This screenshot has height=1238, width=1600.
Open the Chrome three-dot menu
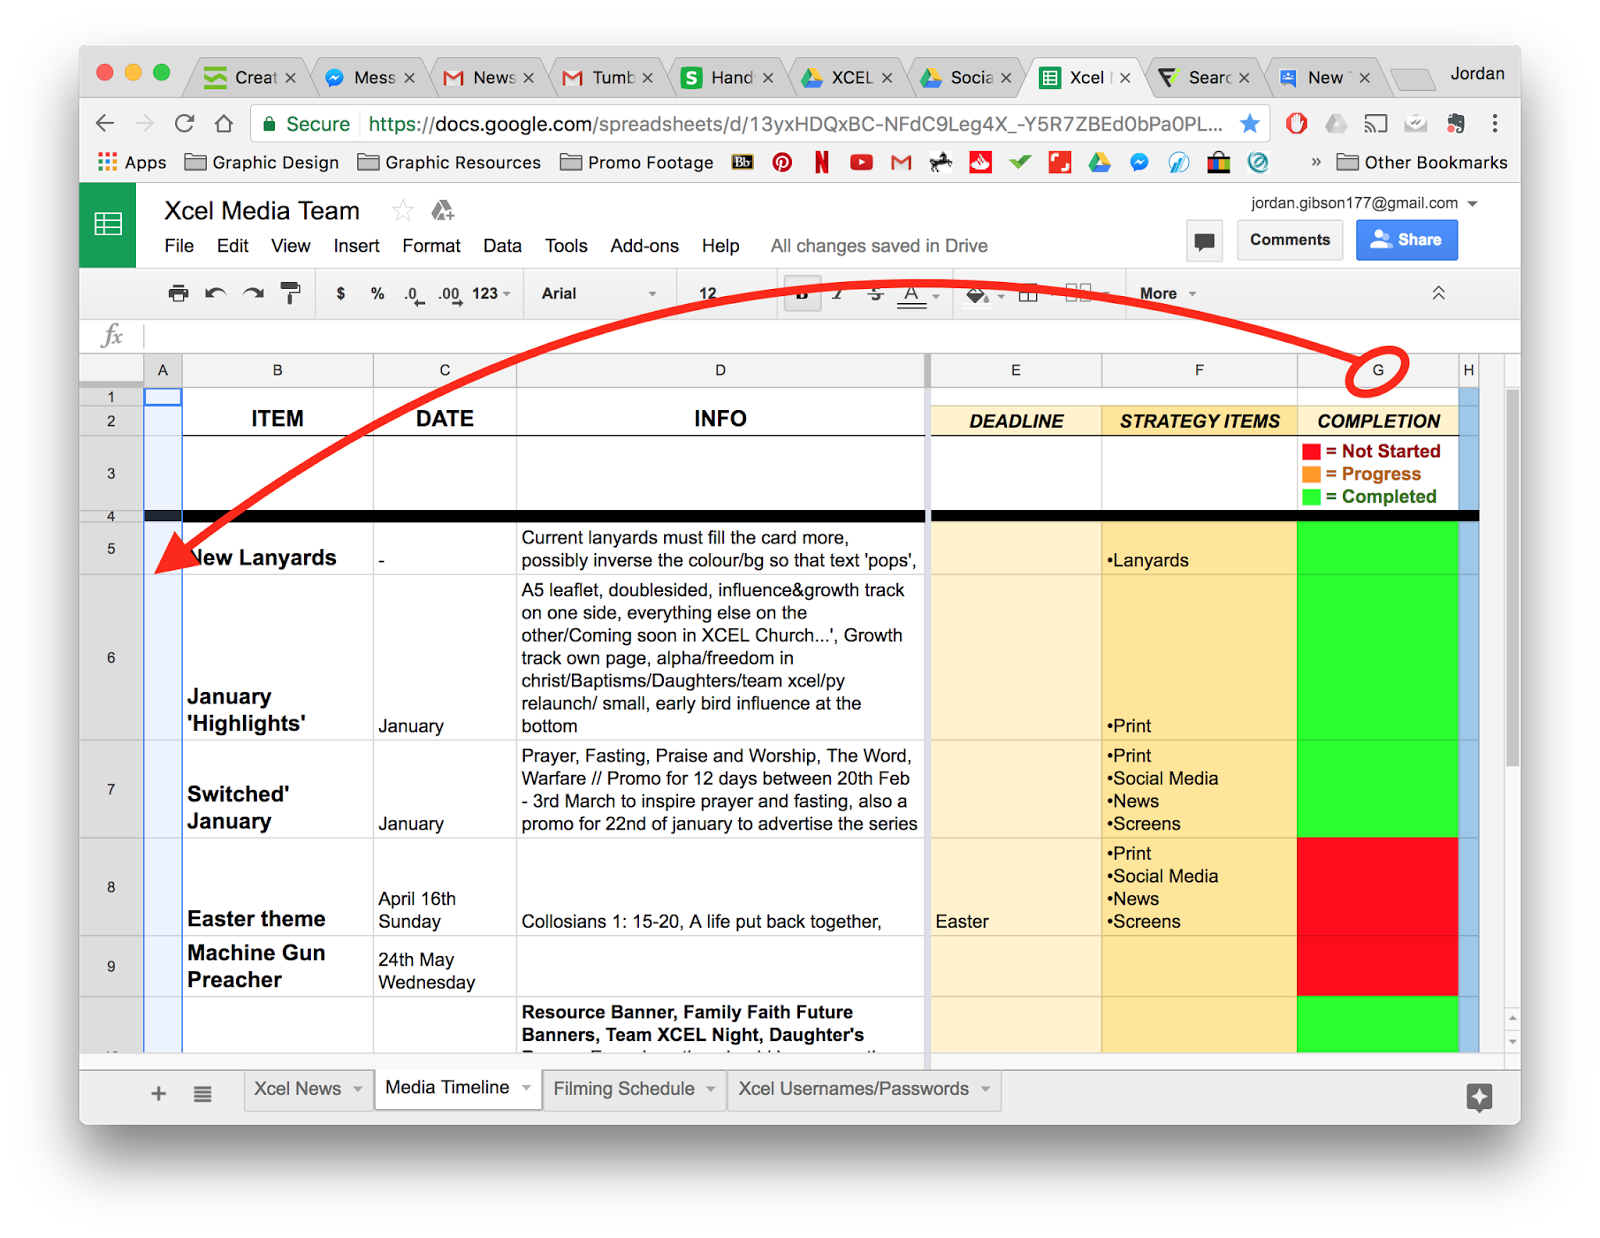[x=1495, y=123]
